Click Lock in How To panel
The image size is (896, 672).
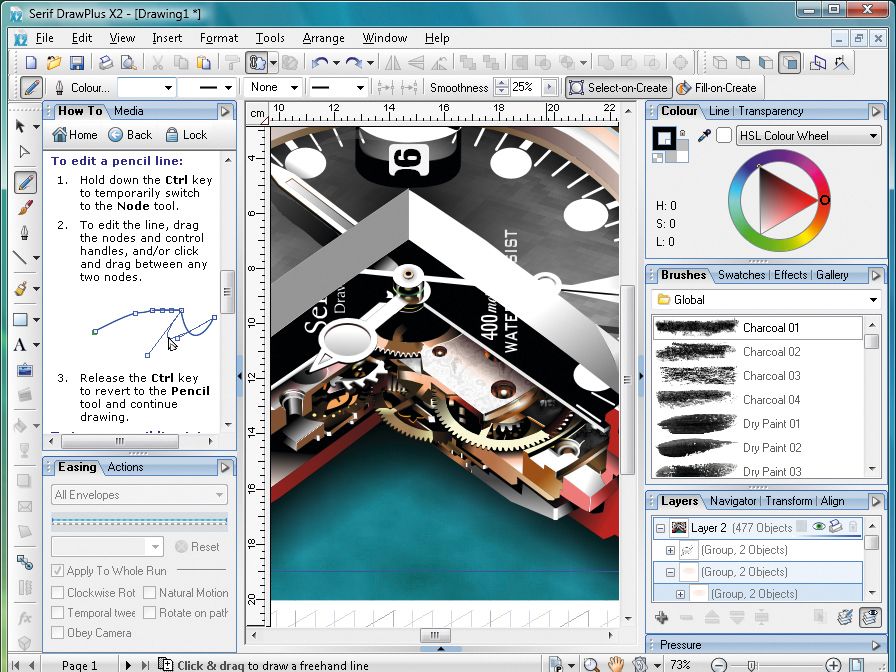point(186,135)
